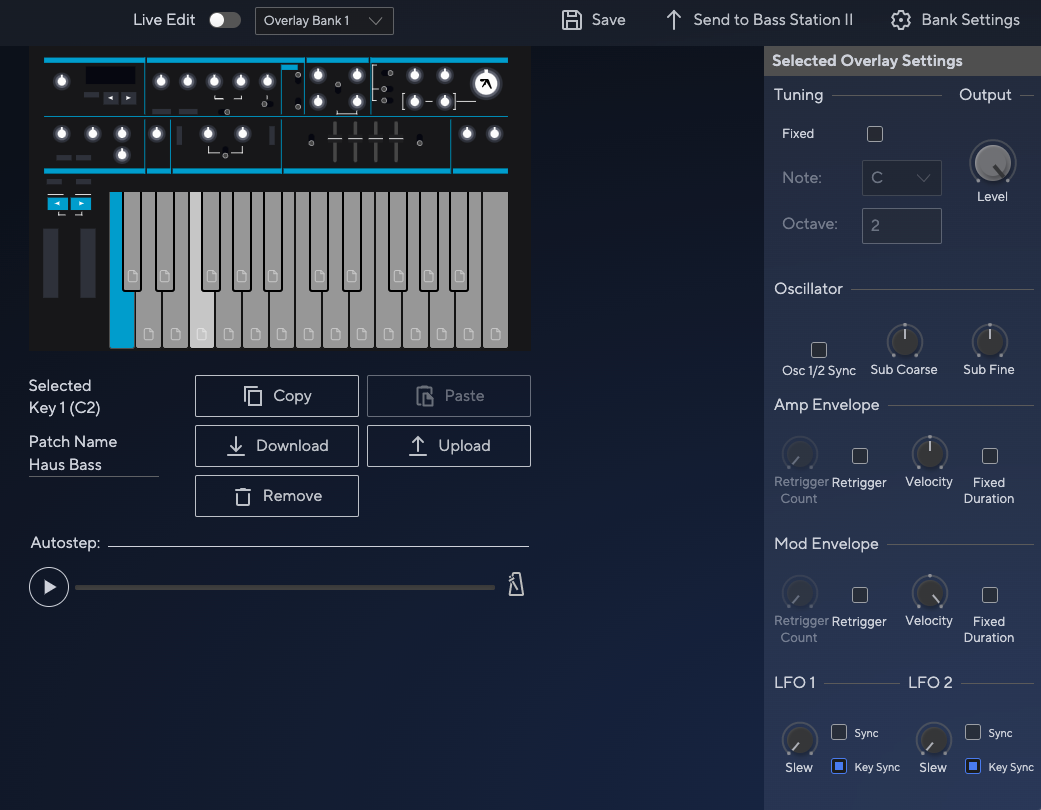Open Bank Settings gear icon
The width and height of the screenshot is (1041, 810).
900,20
